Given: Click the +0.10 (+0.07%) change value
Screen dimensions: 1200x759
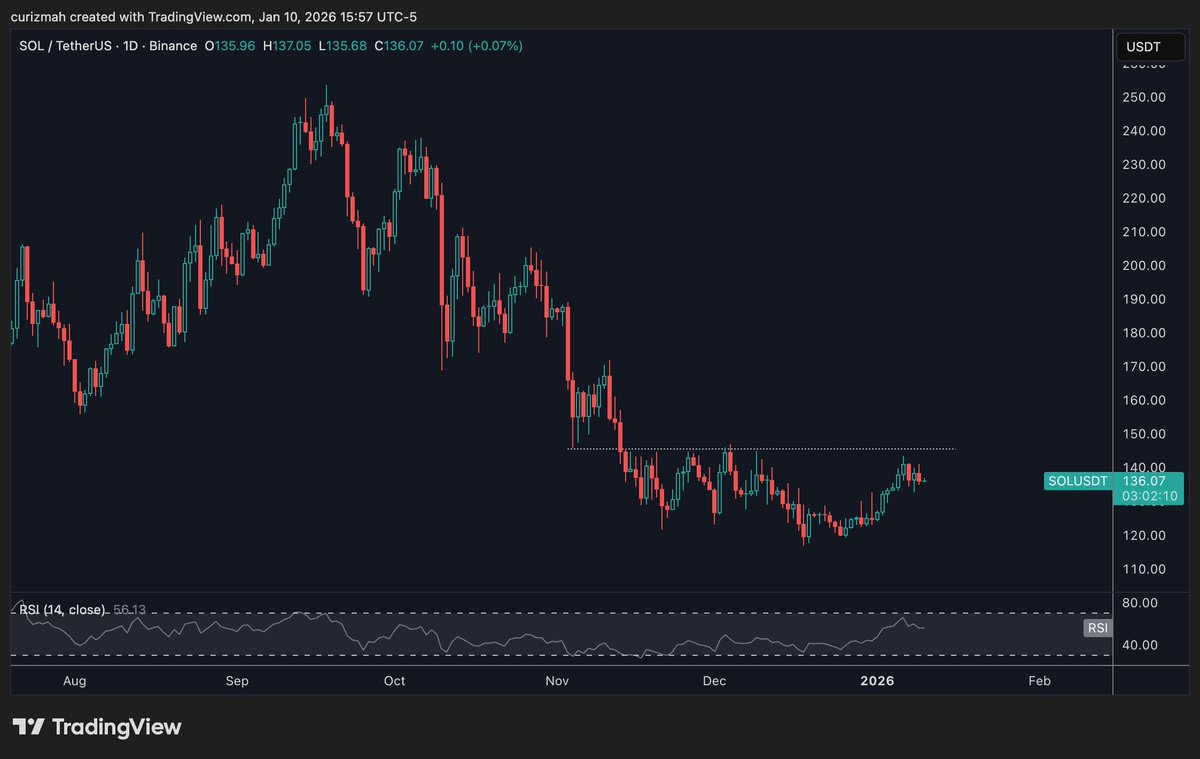Looking at the screenshot, I should pos(476,46).
